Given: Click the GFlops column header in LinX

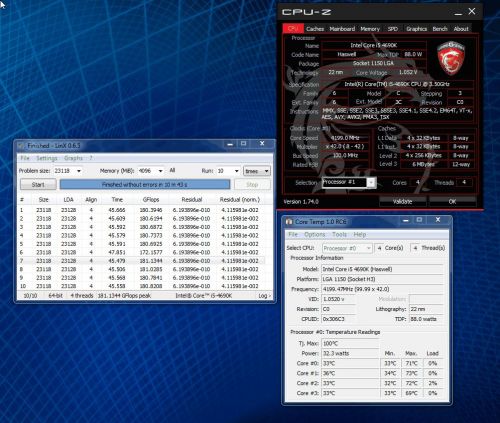Looking at the screenshot, I should click(151, 199).
